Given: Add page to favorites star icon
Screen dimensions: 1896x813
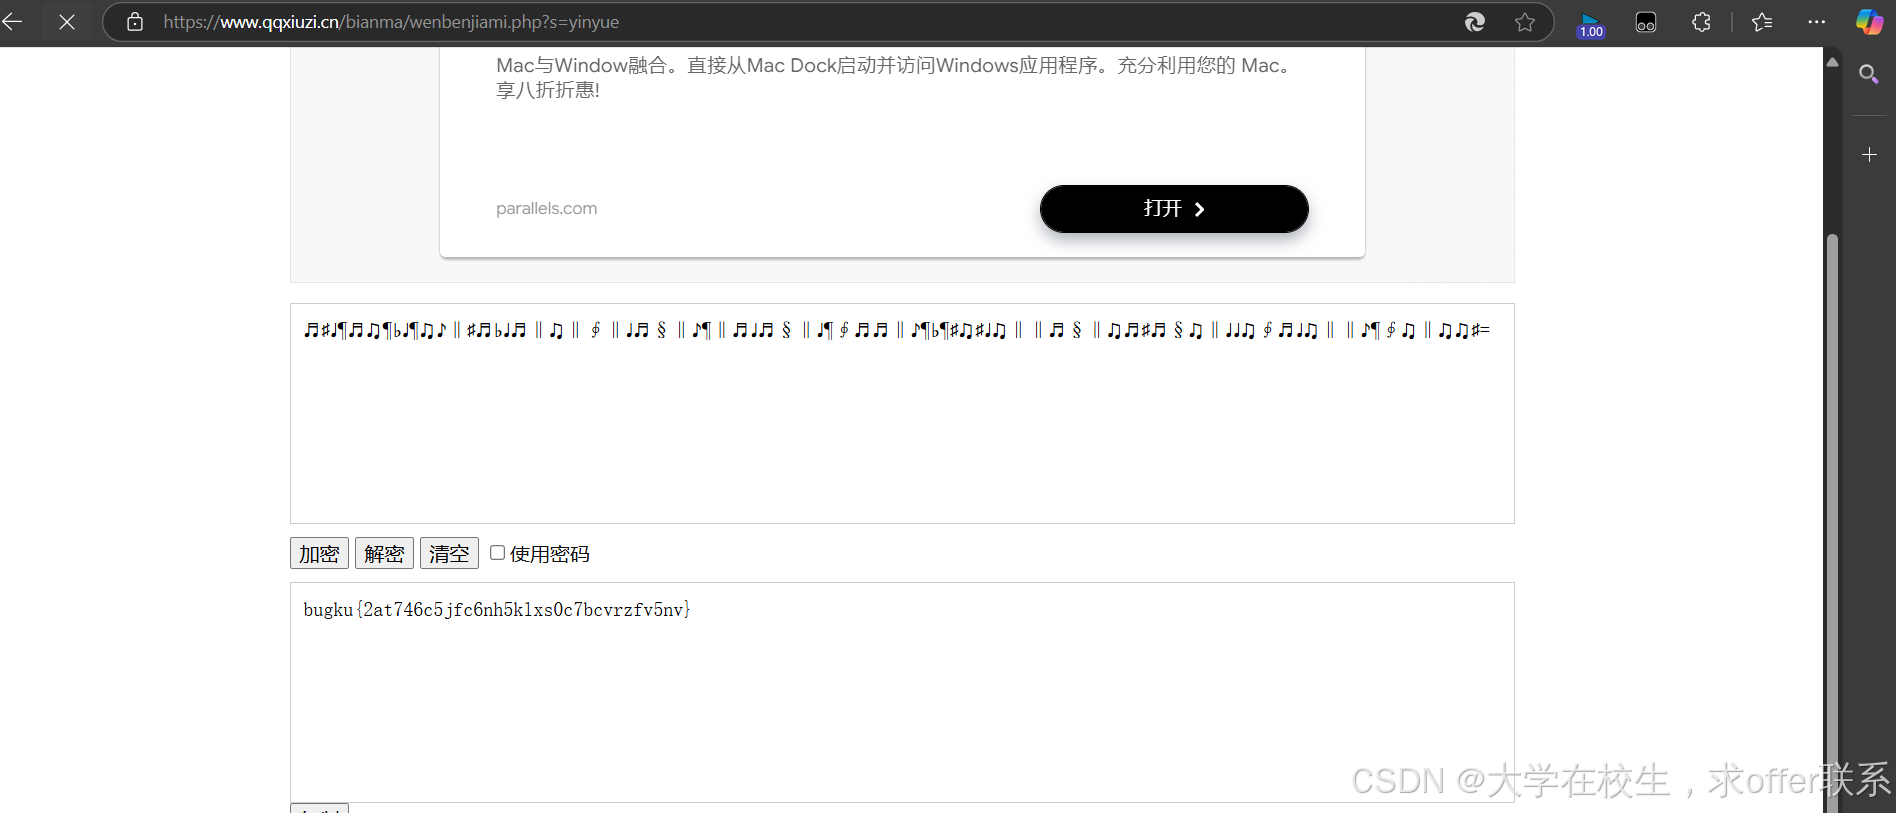Looking at the screenshot, I should [x=1525, y=22].
